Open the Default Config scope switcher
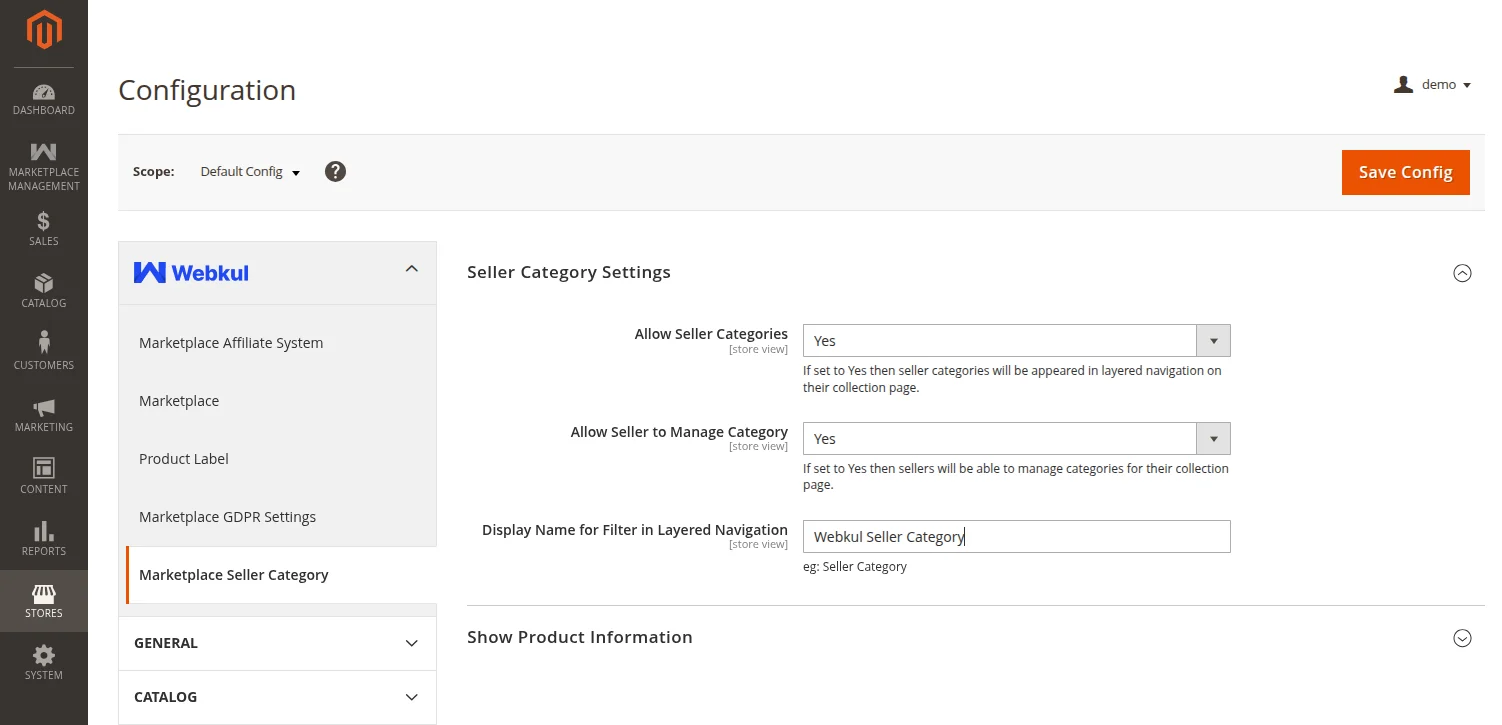The width and height of the screenshot is (1502, 725). tap(250, 172)
